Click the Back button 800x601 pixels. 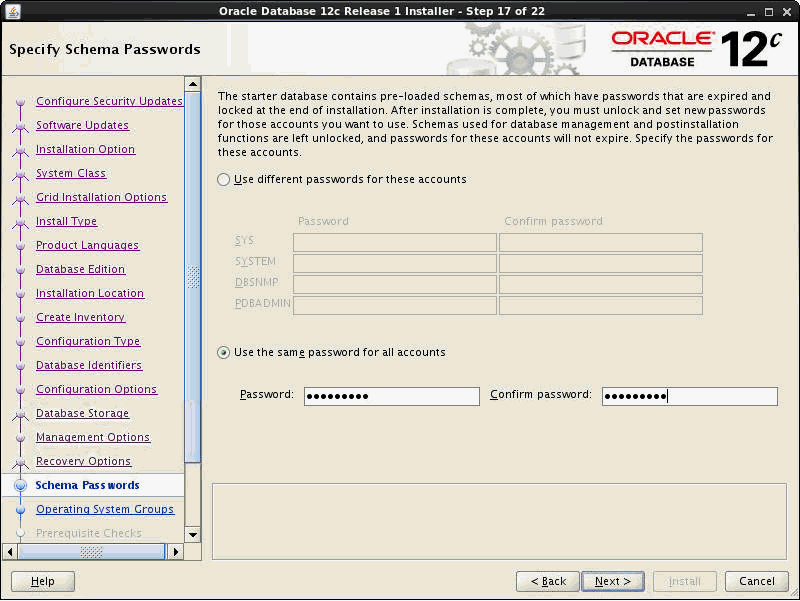coord(547,581)
